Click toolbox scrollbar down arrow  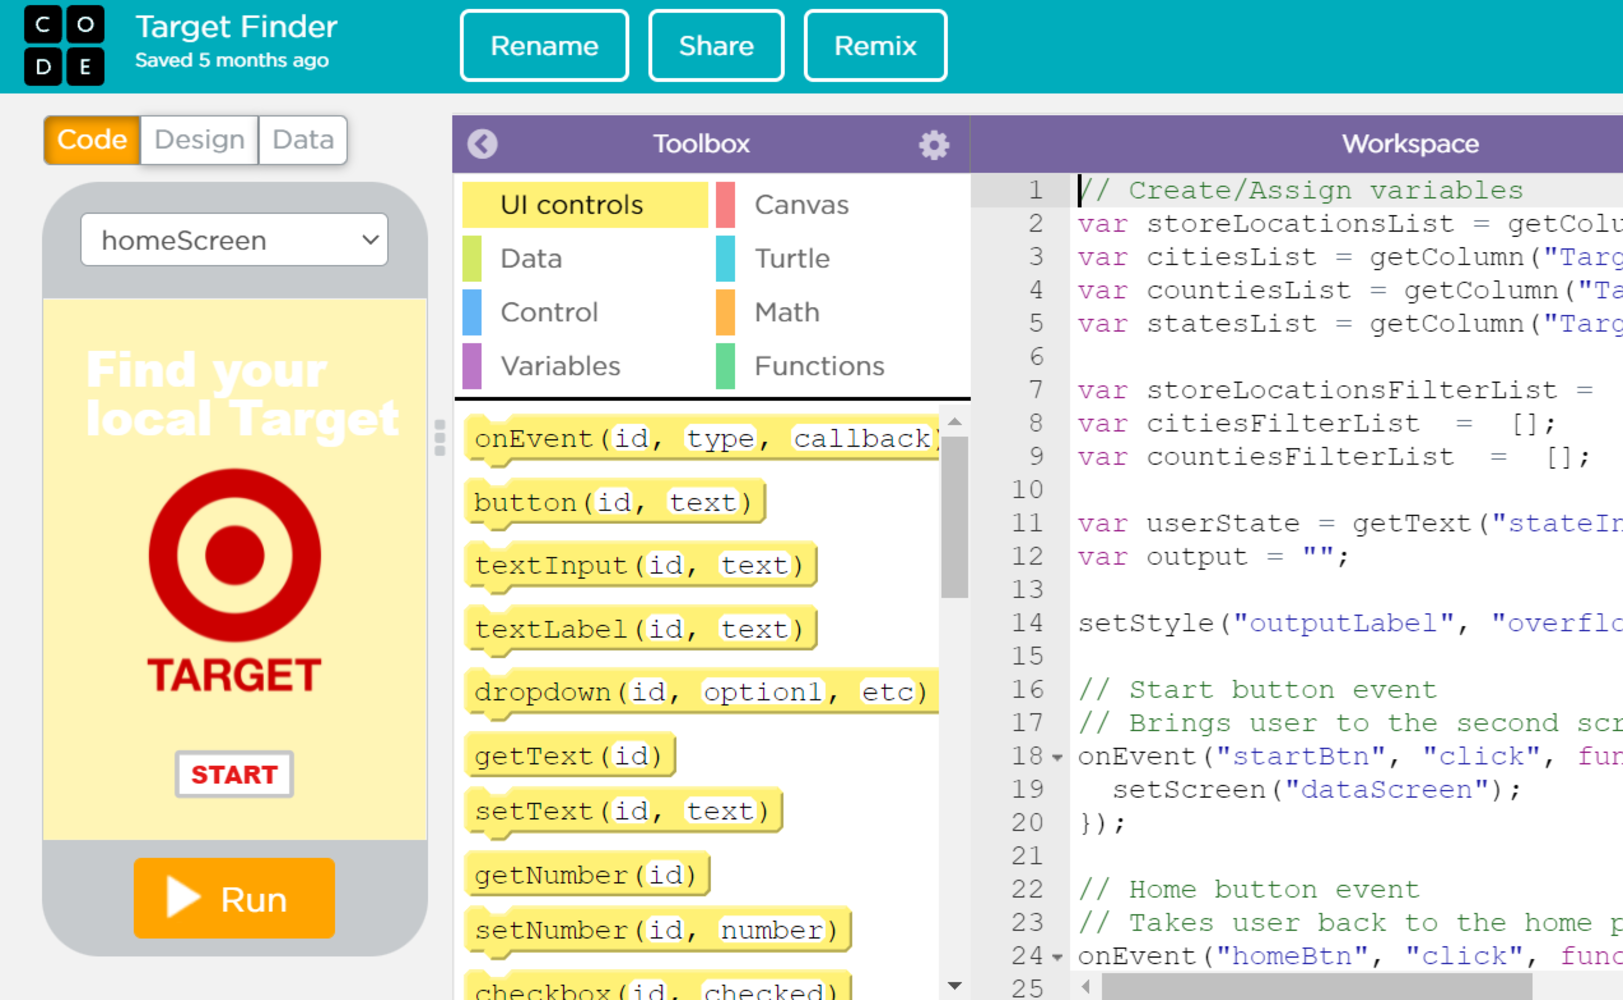(955, 986)
